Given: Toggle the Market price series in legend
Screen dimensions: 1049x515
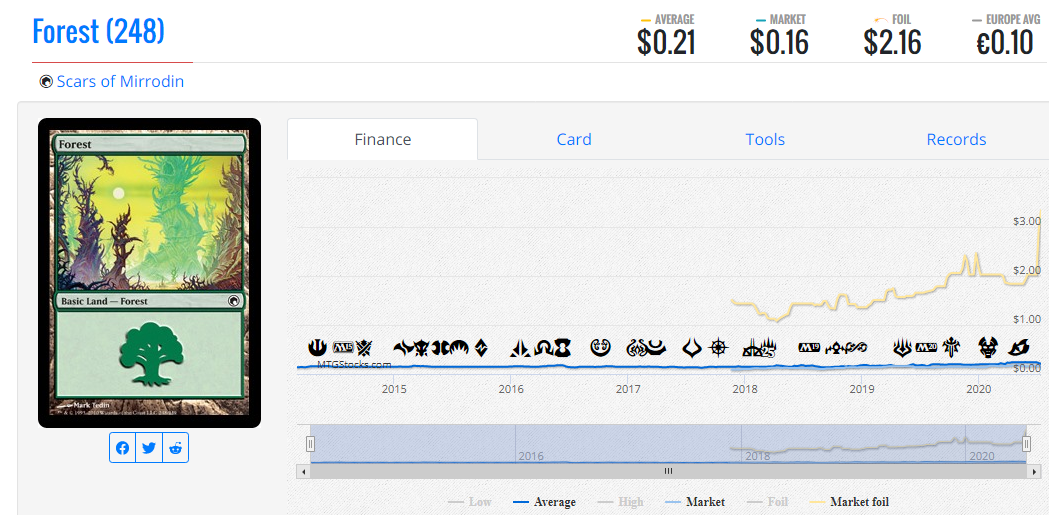Looking at the screenshot, I should [694, 502].
